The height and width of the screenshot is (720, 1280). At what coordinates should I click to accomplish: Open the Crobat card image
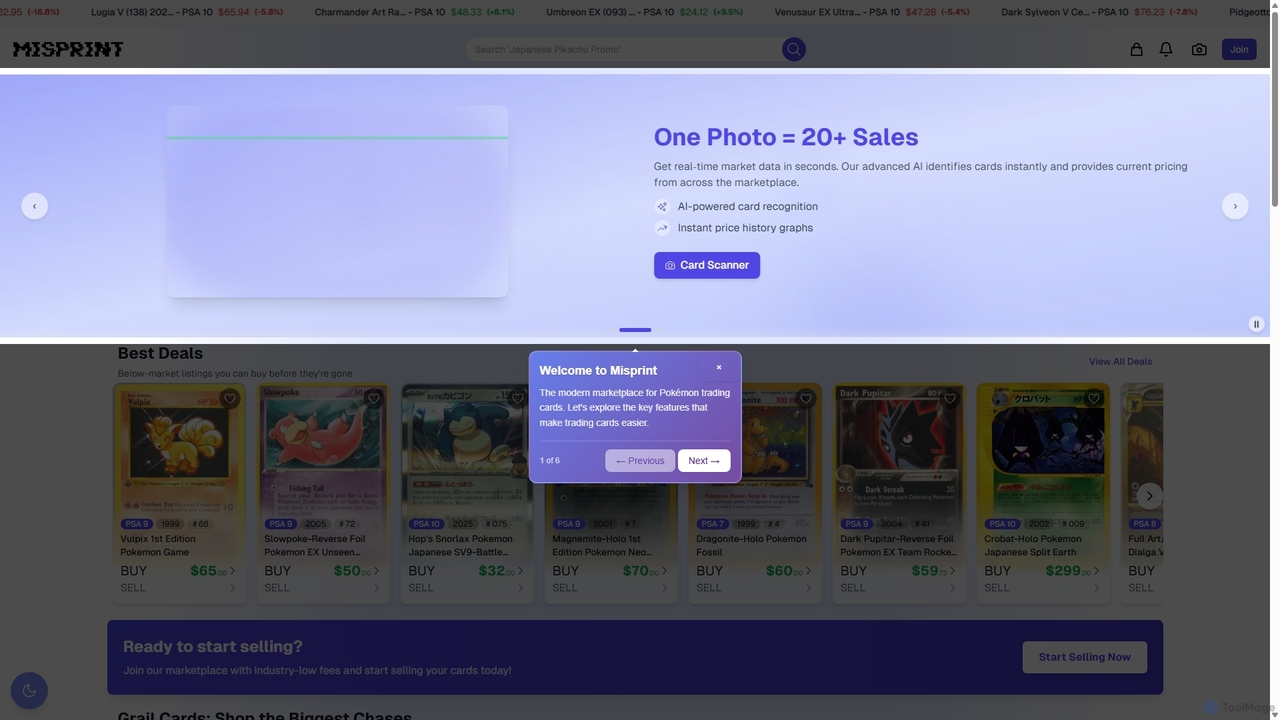pyautogui.click(x=1043, y=450)
